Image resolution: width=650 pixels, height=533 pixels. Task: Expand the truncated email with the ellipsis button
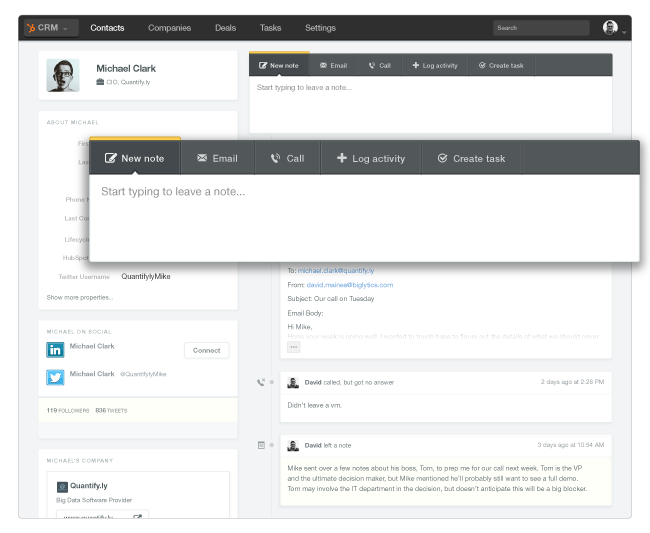[x=294, y=347]
